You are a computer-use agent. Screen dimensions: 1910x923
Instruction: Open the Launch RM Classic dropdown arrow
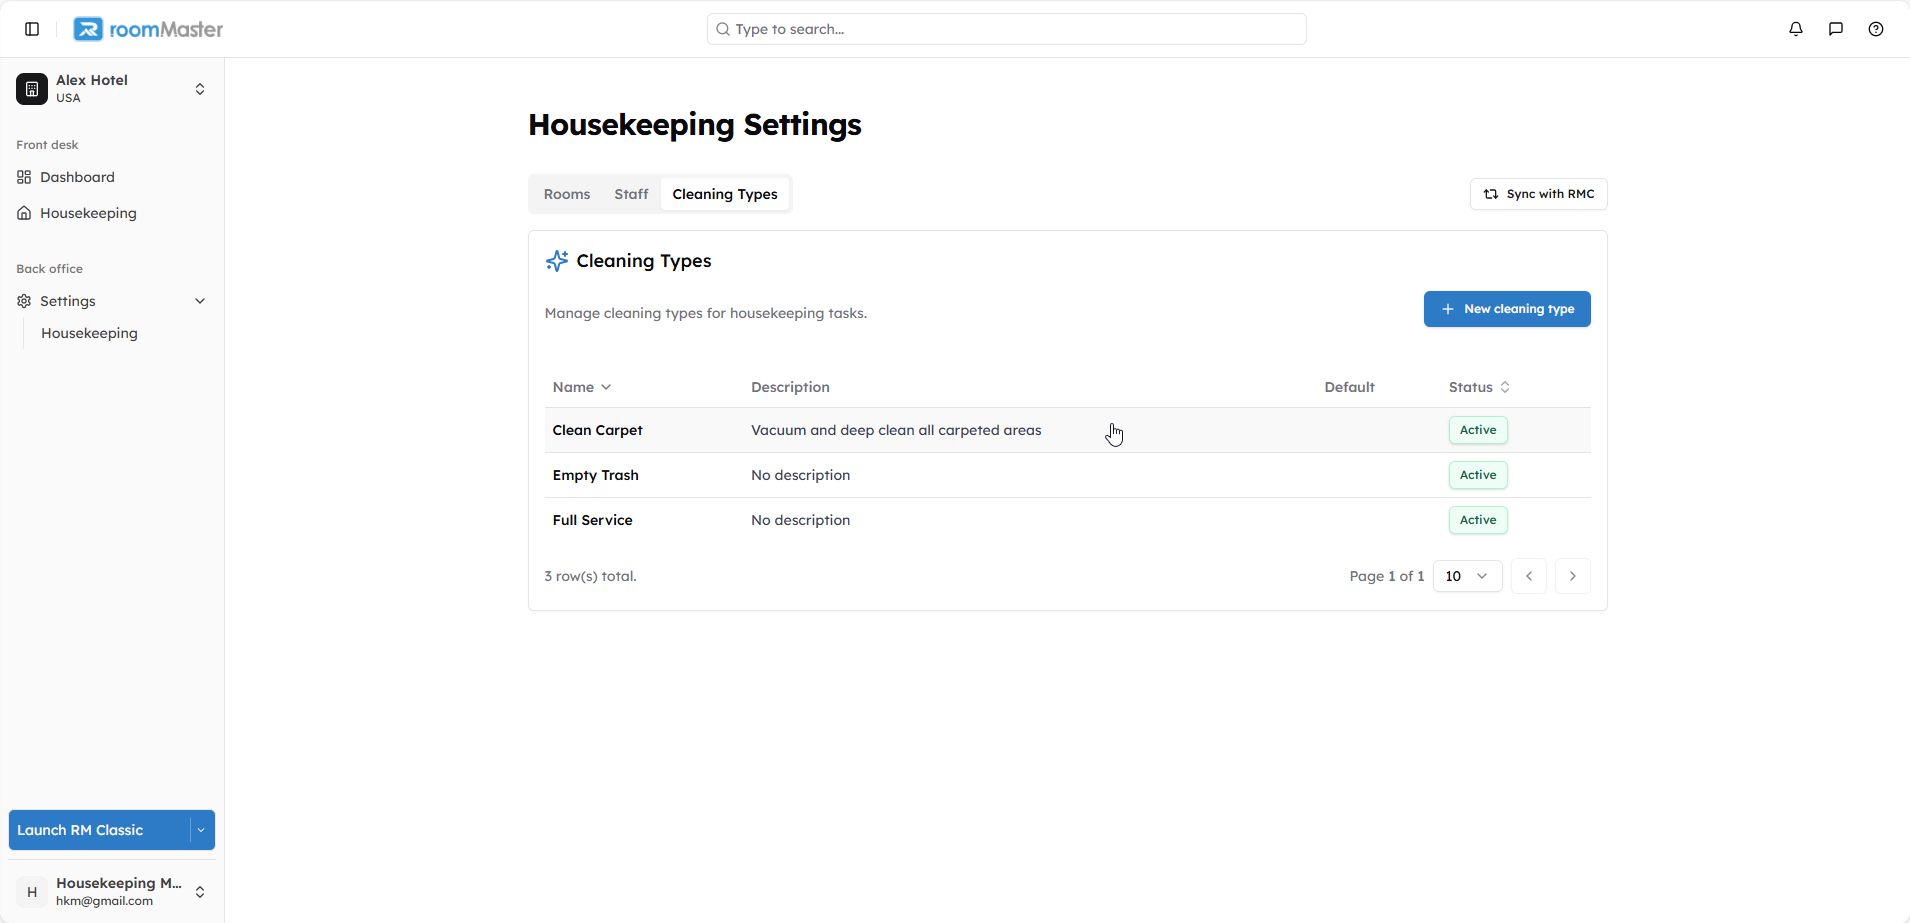[201, 830]
